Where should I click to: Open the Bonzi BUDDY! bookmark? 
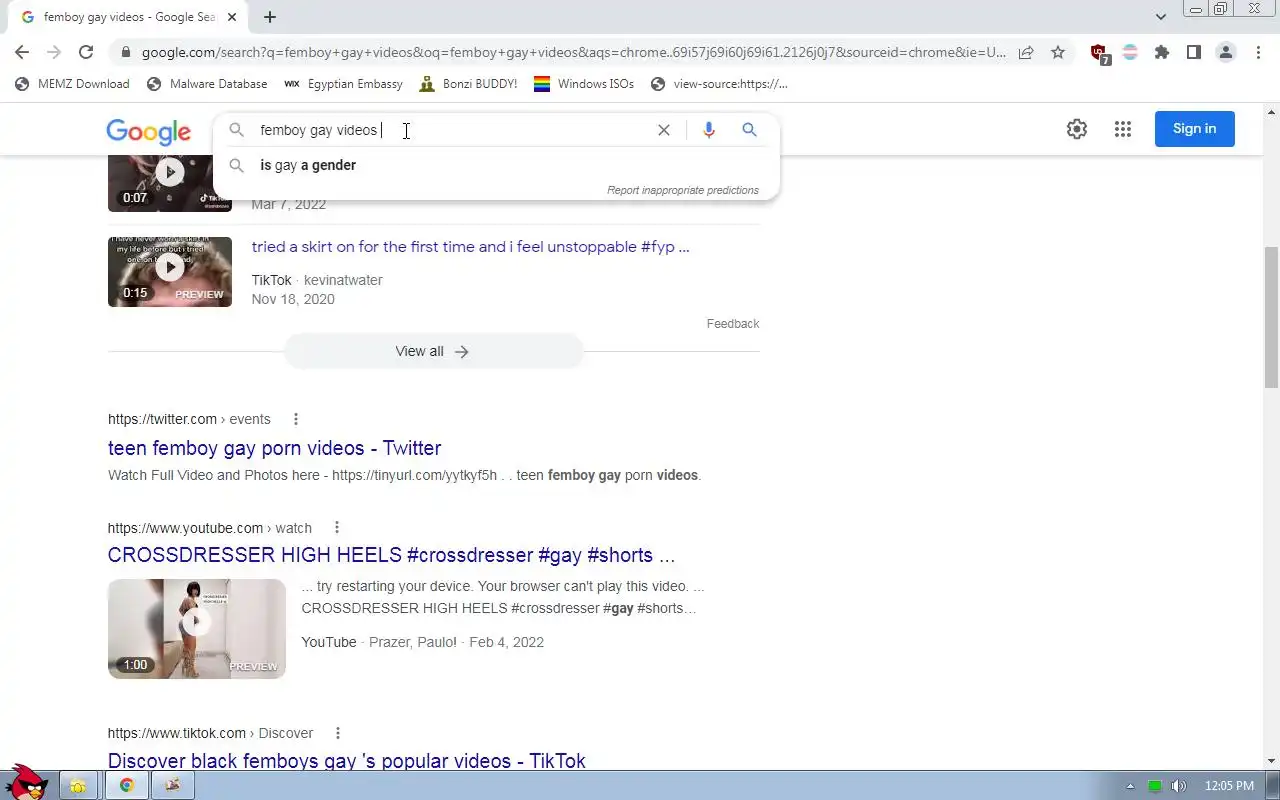tap(468, 84)
